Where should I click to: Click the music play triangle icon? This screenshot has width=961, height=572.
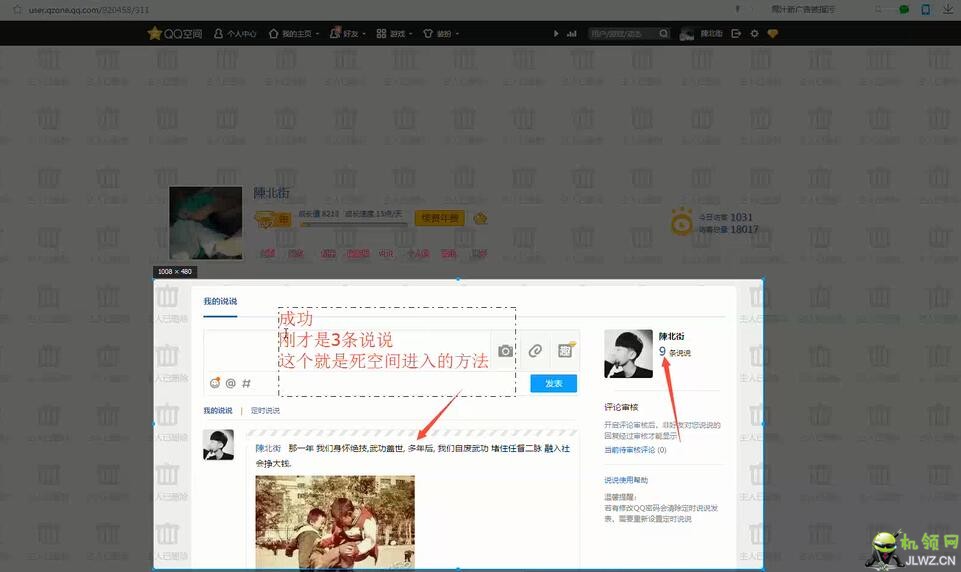tap(556, 34)
